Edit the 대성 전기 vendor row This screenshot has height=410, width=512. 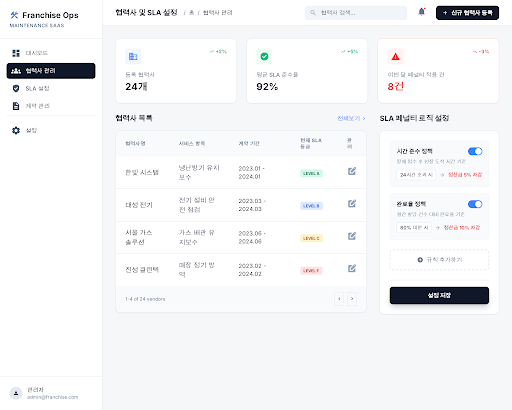tap(352, 204)
